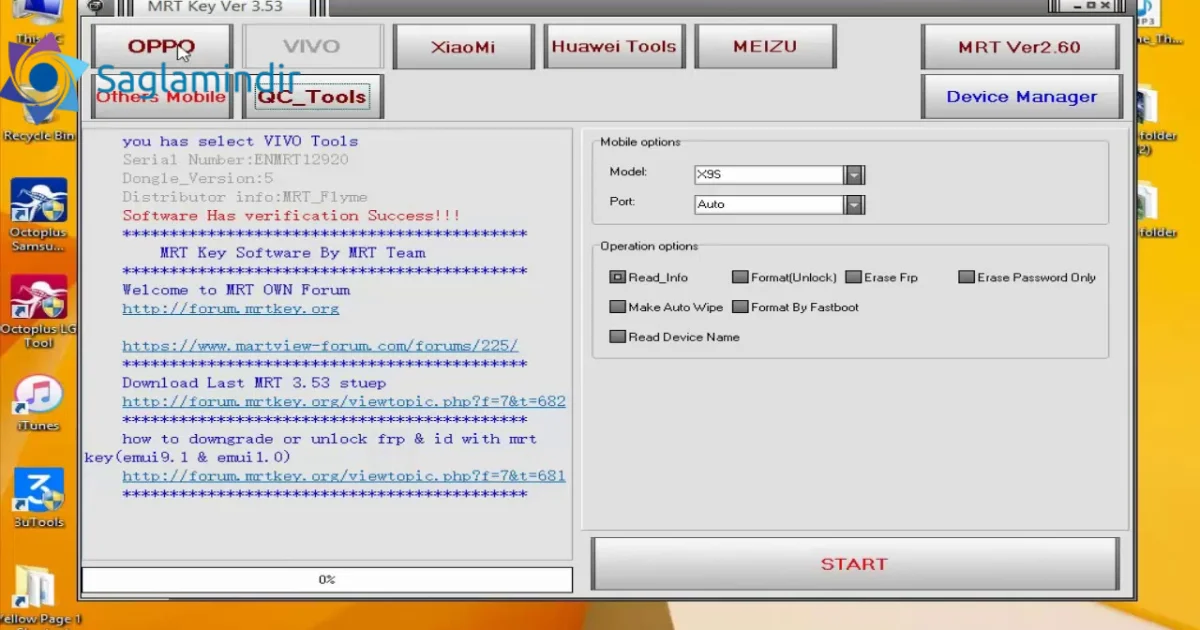Expand the Model dropdown arrow
This screenshot has width=1200, height=630.
pyautogui.click(x=854, y=175)
